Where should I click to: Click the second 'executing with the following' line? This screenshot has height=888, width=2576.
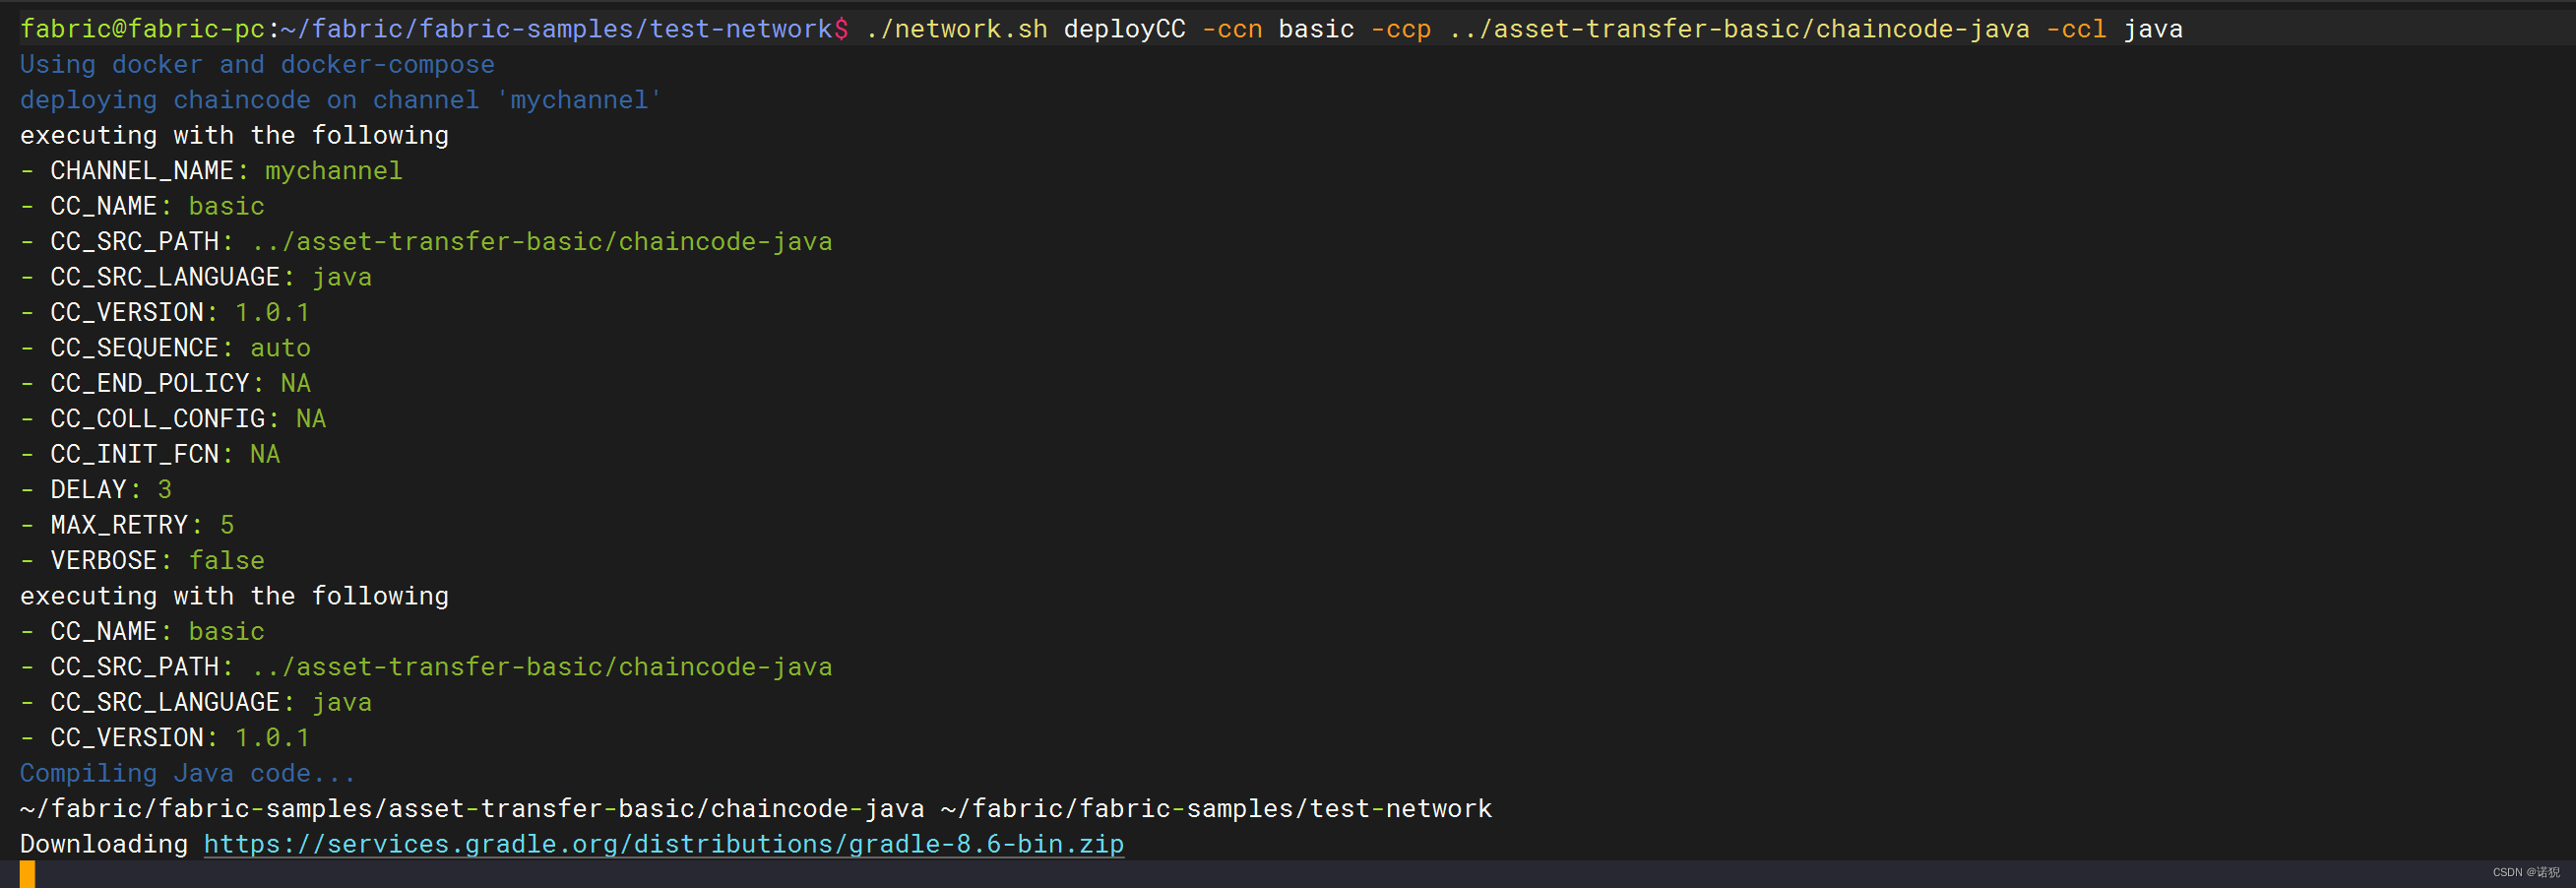point(234,596)
